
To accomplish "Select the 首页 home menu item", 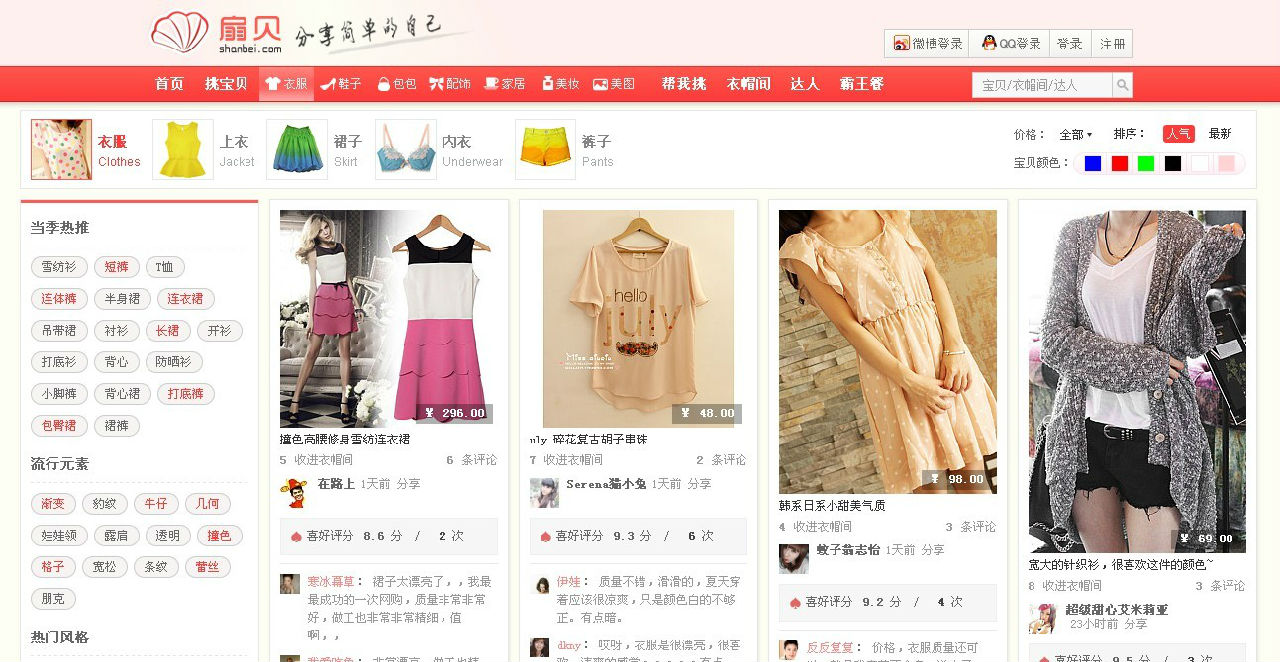I will (x=169, y=84).
